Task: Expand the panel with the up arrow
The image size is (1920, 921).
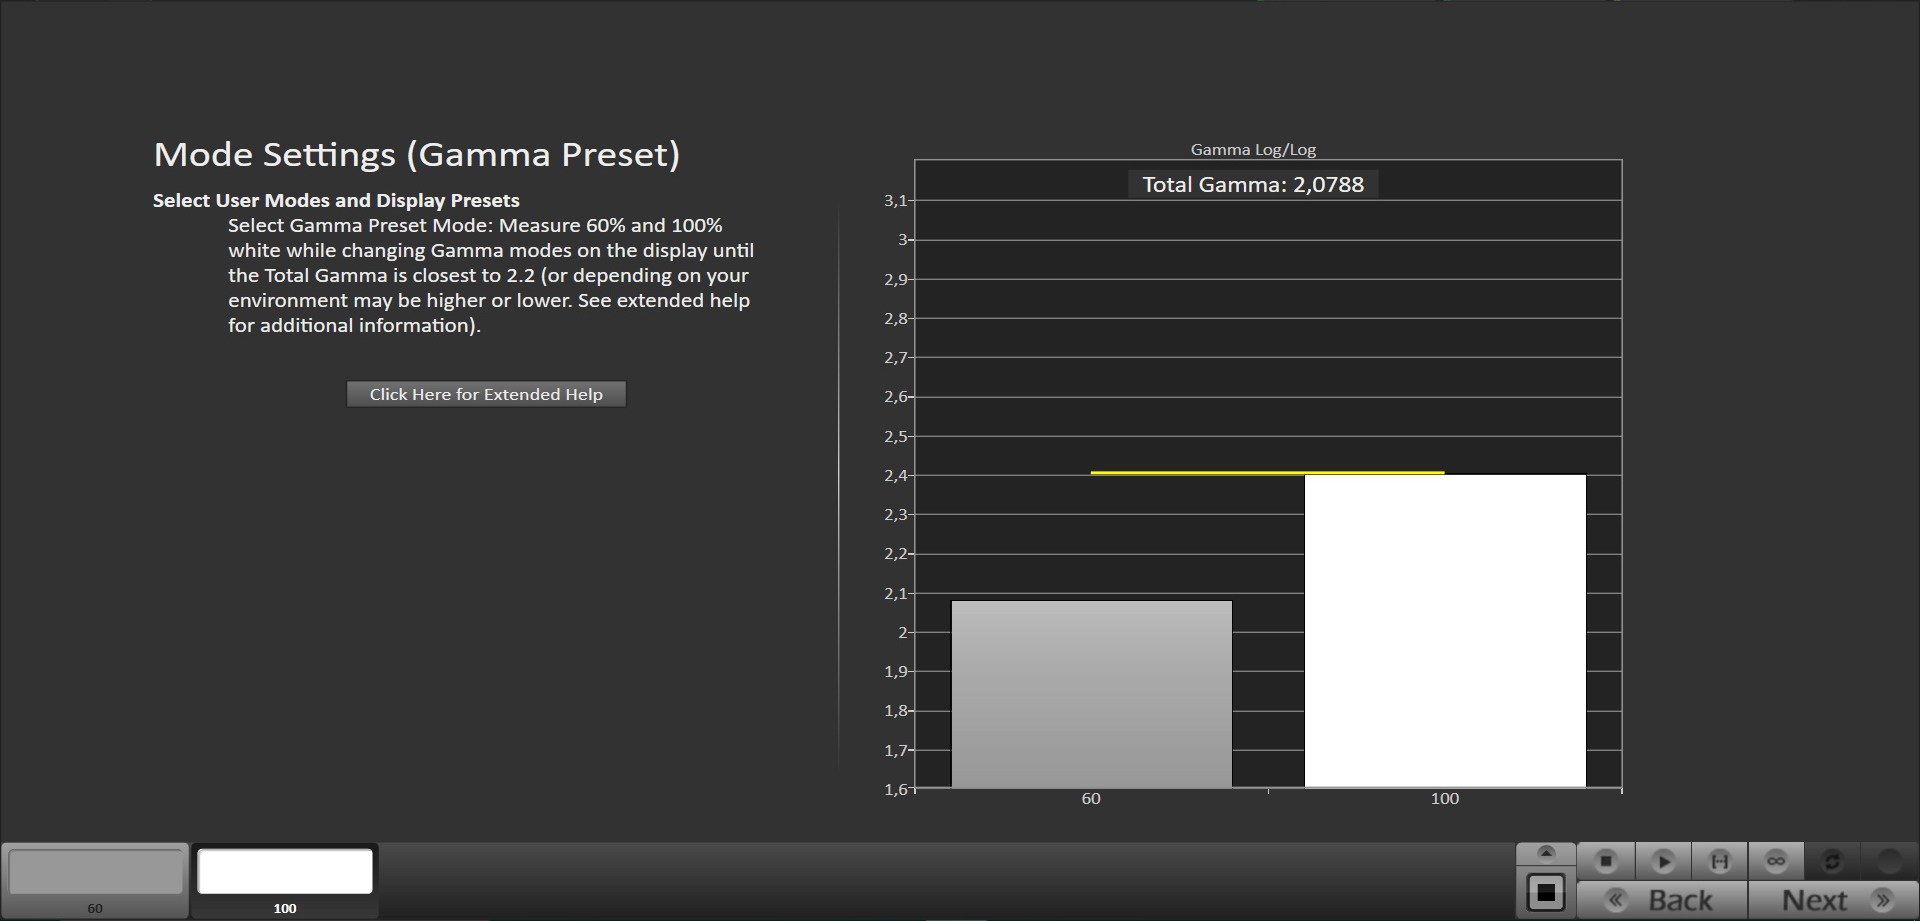Action: tap(1545, 853)
